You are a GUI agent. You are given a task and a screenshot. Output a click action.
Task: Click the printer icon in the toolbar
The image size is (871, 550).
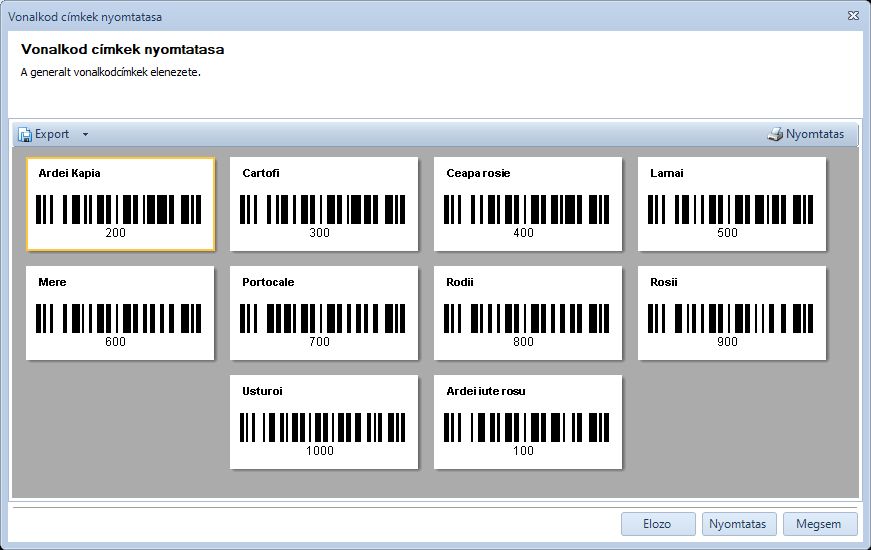point(775,134)
